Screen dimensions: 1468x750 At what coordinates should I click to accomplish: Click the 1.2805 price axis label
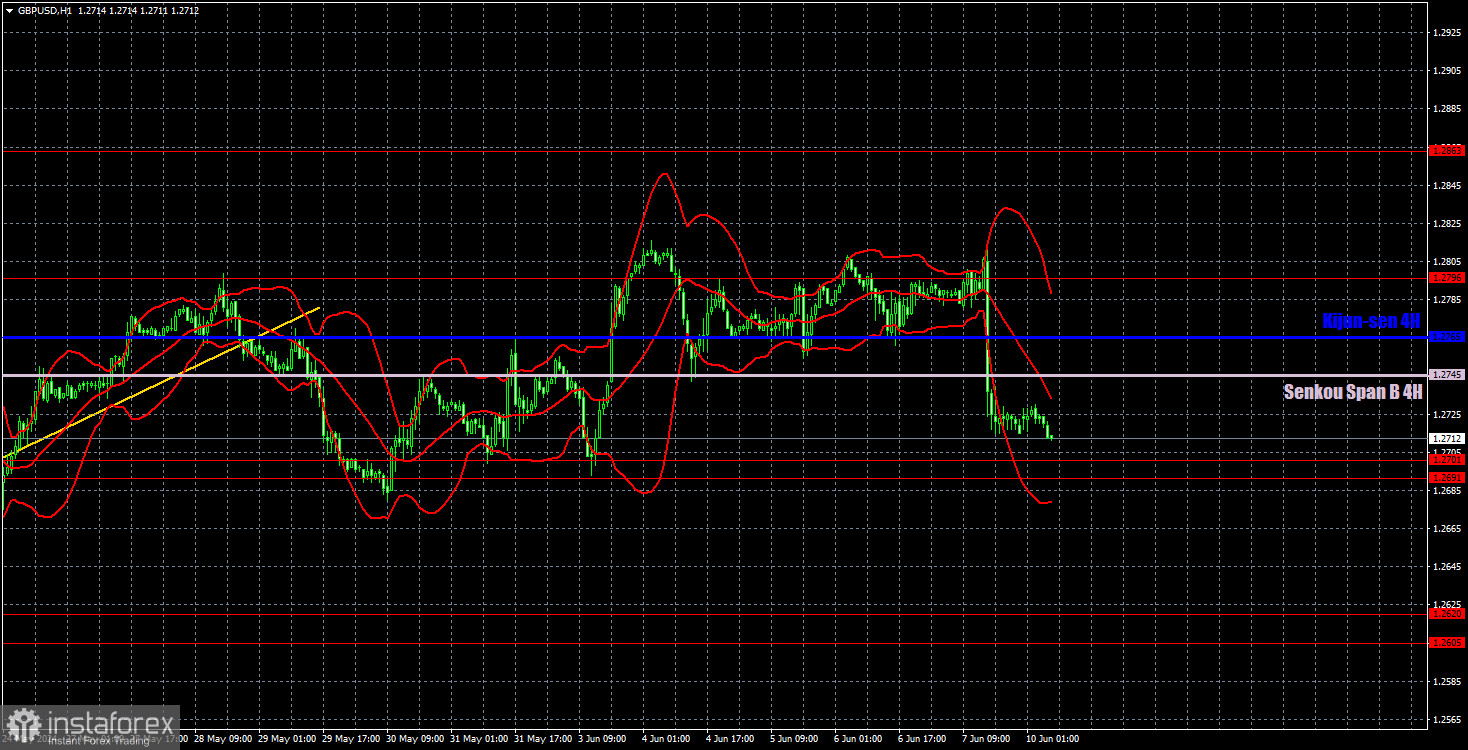tap(1447, 262)
